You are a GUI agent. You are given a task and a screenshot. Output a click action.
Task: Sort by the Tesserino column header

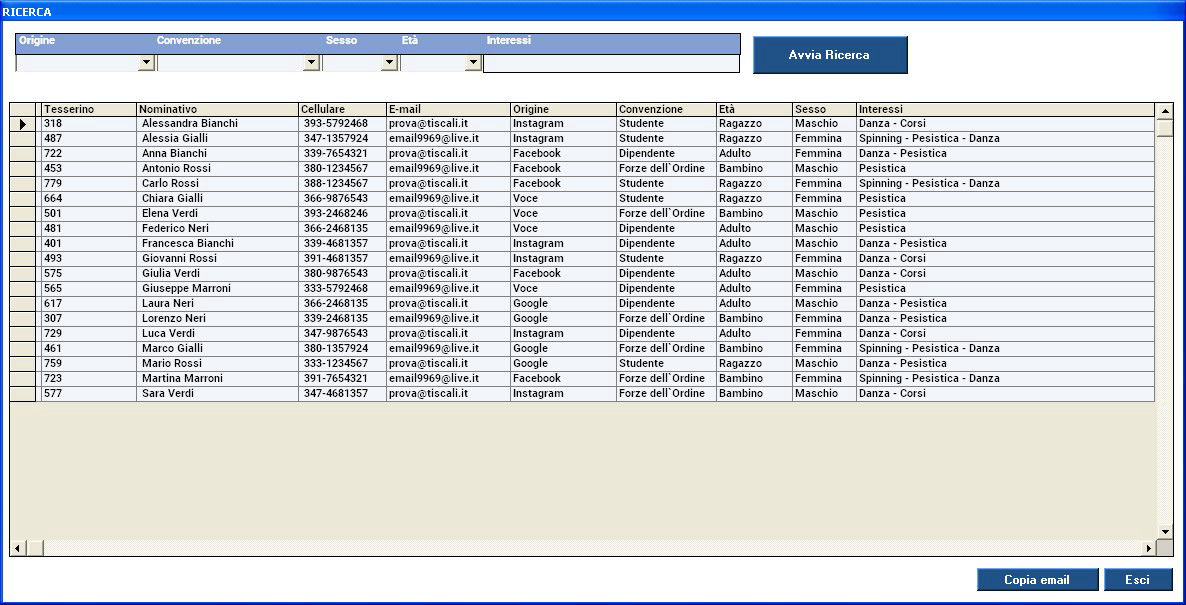point(88,109)
